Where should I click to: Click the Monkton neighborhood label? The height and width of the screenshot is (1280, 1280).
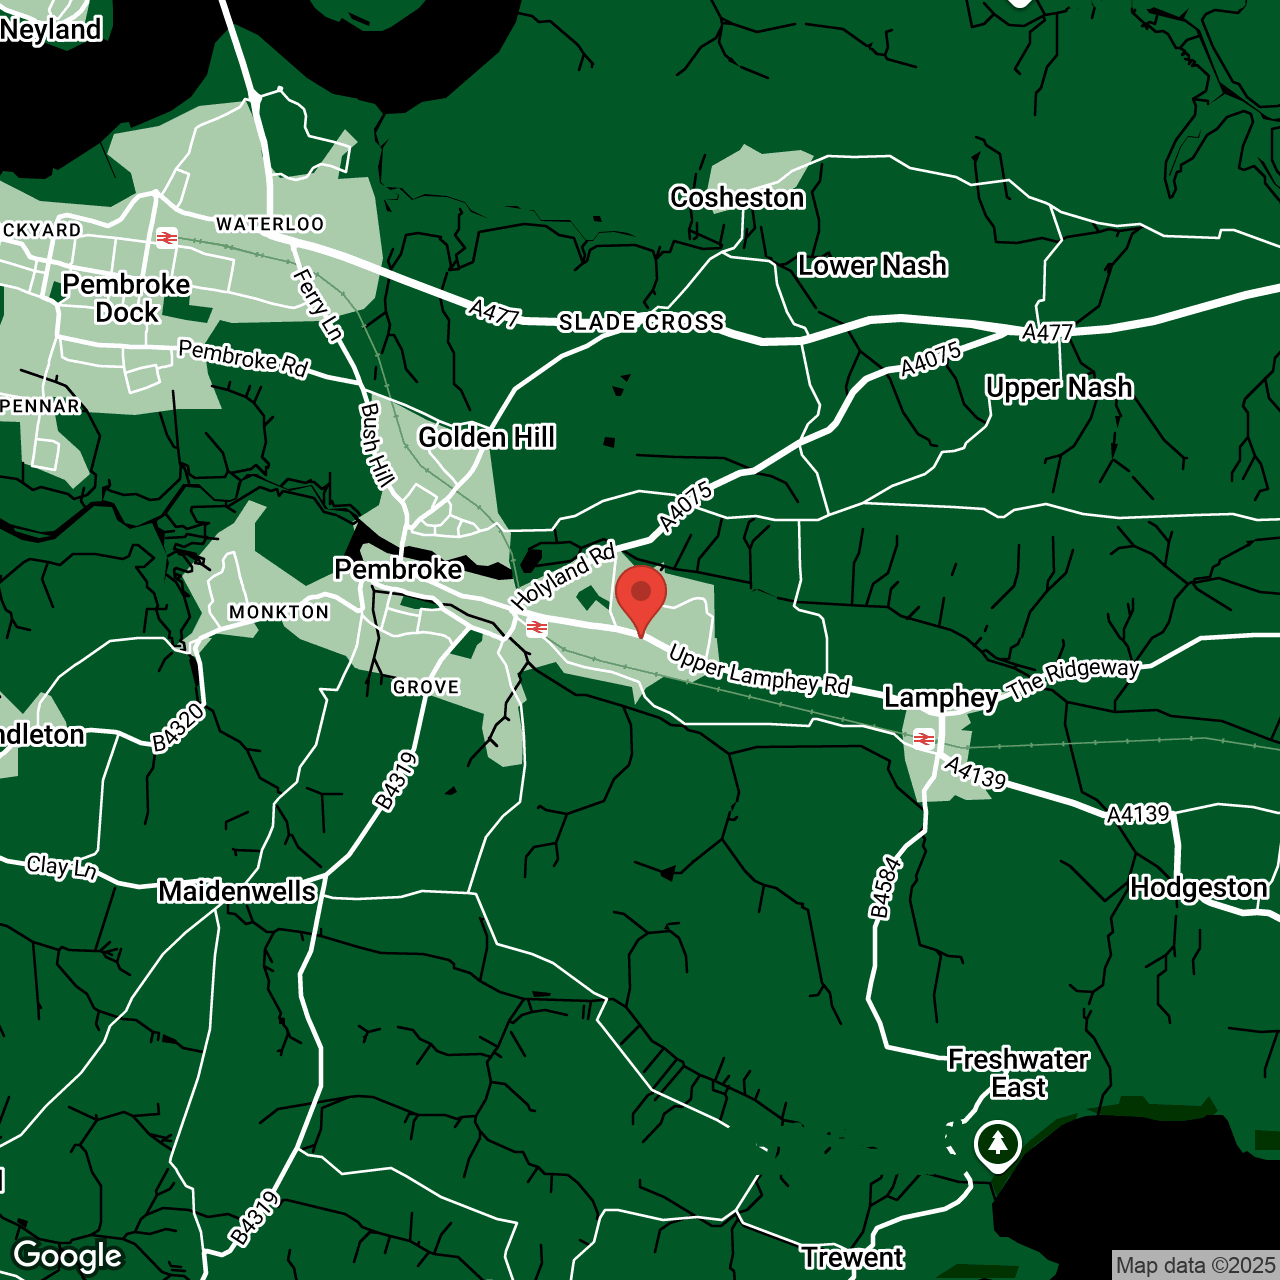[279, 612]
